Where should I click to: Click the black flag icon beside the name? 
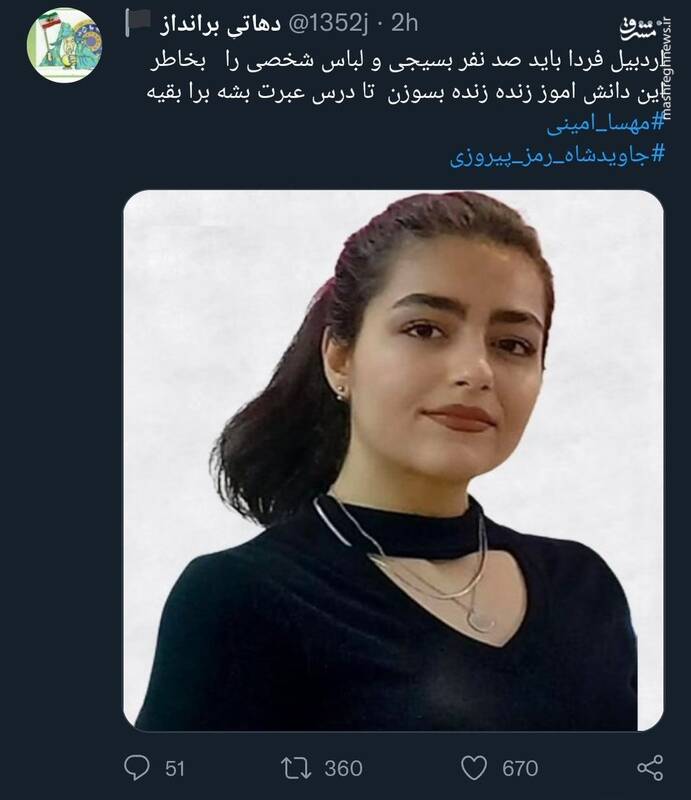pos(138,24)
